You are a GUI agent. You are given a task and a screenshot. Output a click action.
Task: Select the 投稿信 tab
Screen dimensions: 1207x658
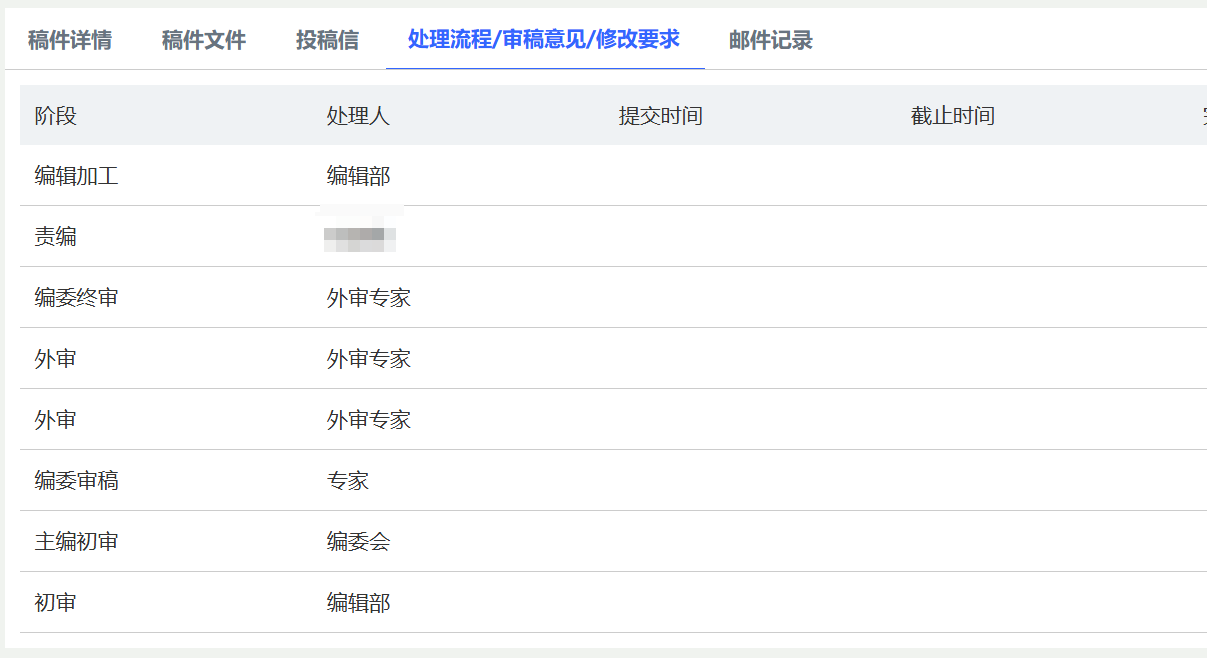click(327, 40)
